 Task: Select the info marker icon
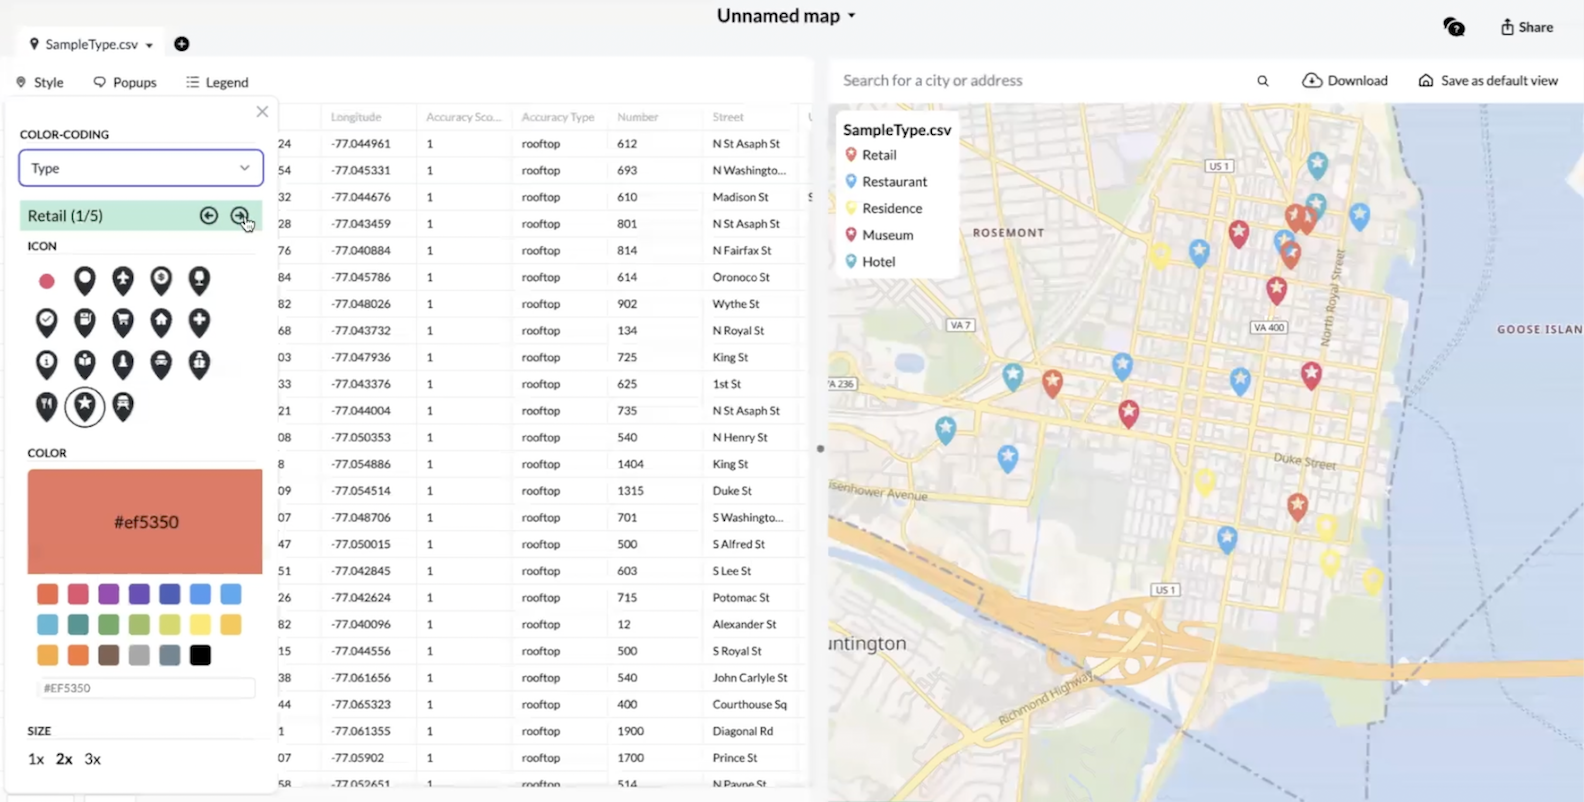[x=47, y=364]
